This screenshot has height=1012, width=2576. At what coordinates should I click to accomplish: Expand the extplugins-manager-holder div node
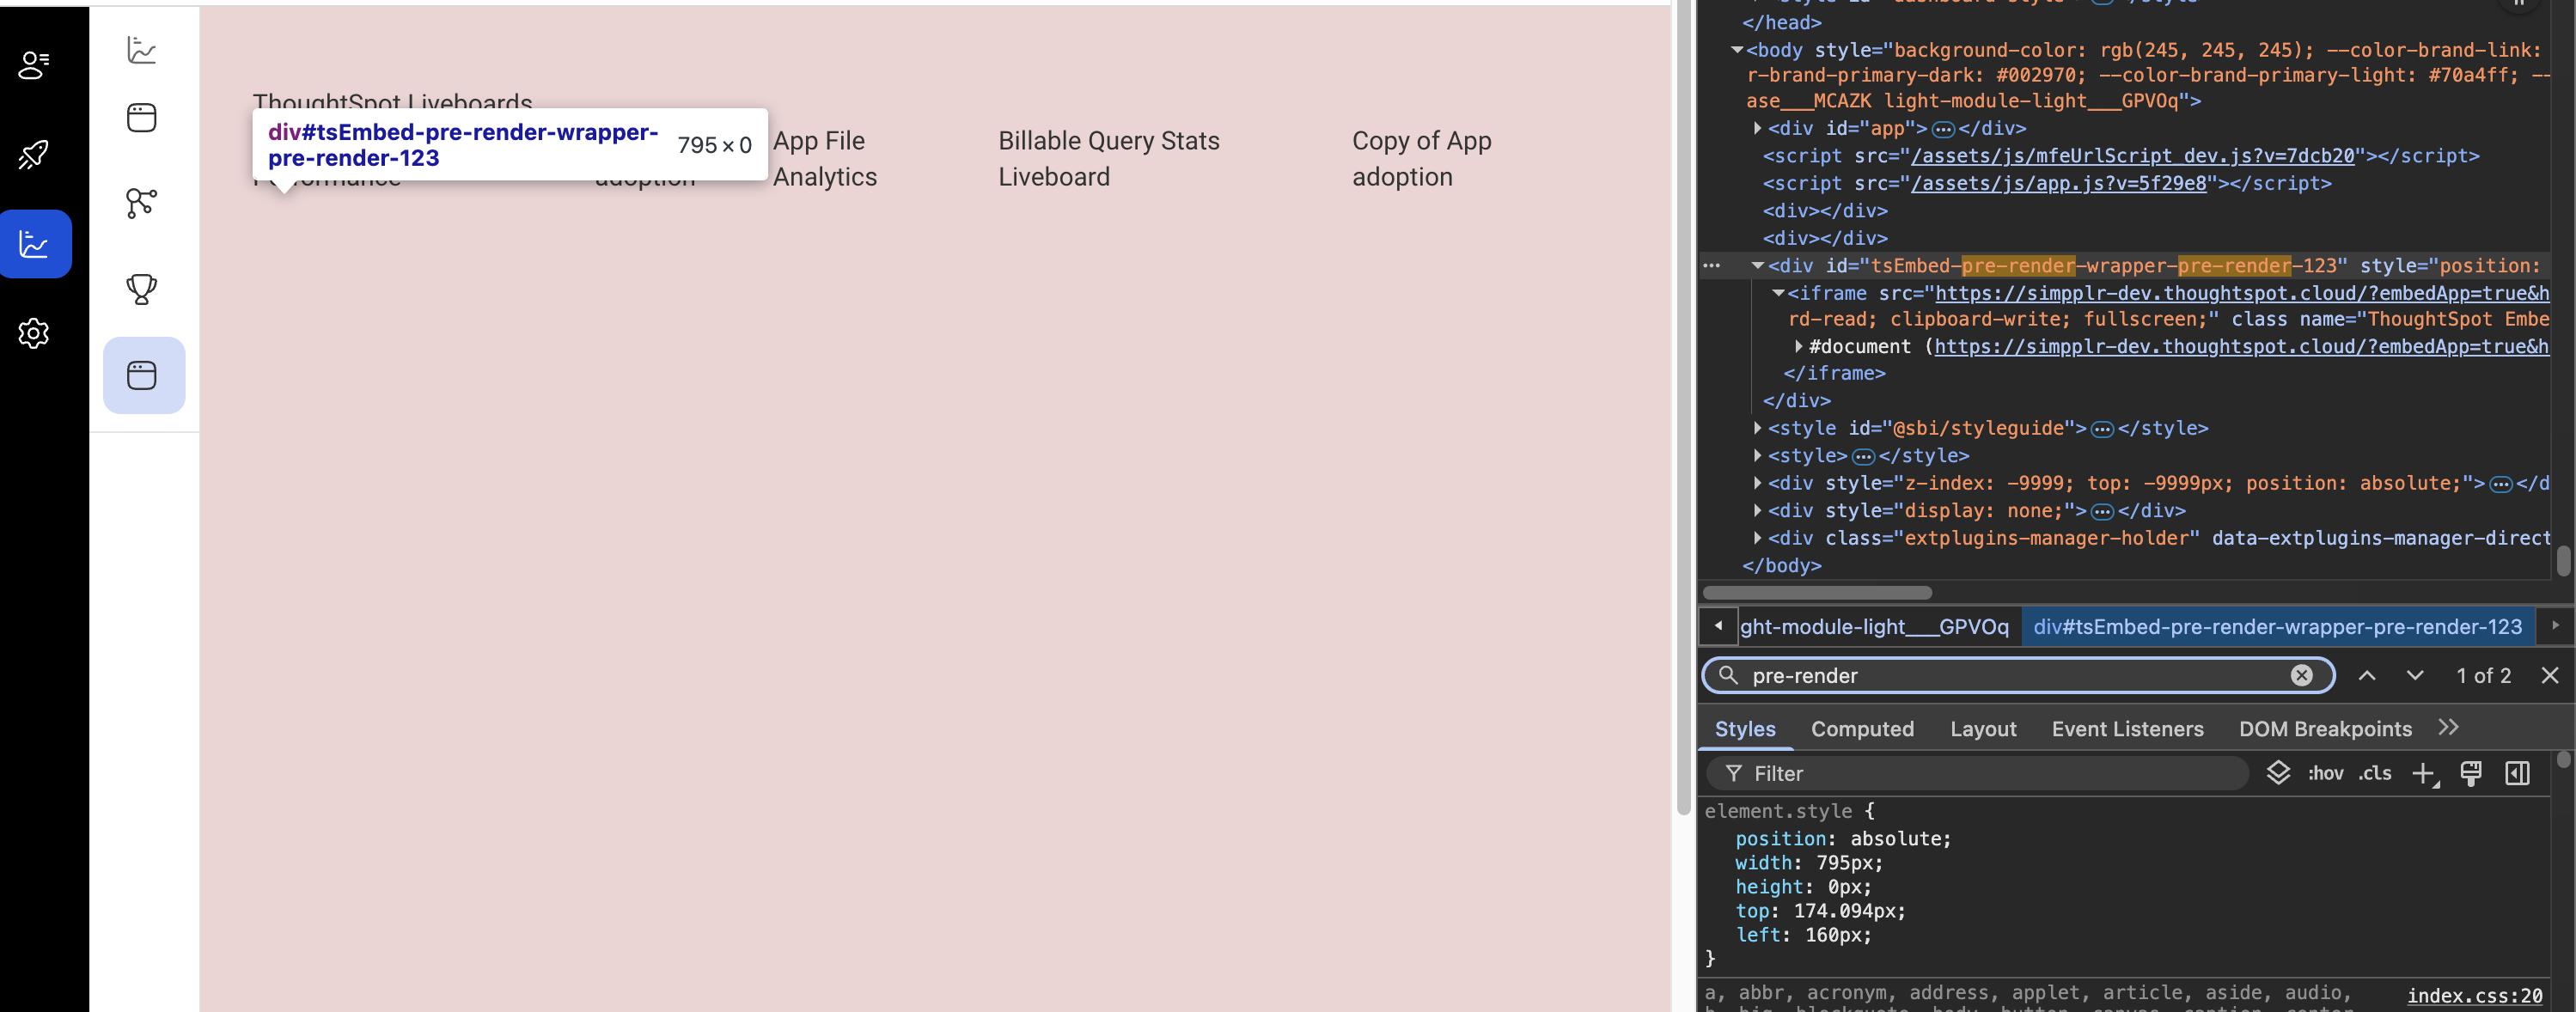tap(1757, 538)
